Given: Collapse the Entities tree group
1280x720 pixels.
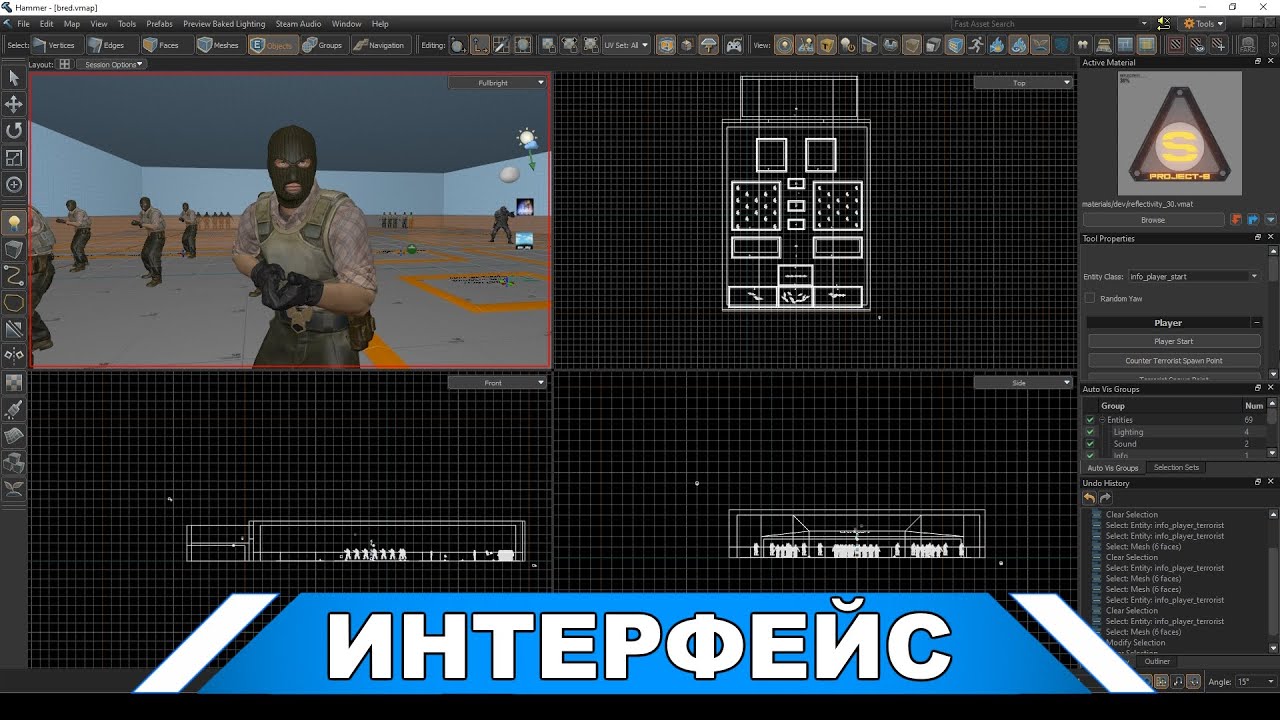Looking at the screenshot, I should click(x=1102, y=420).
